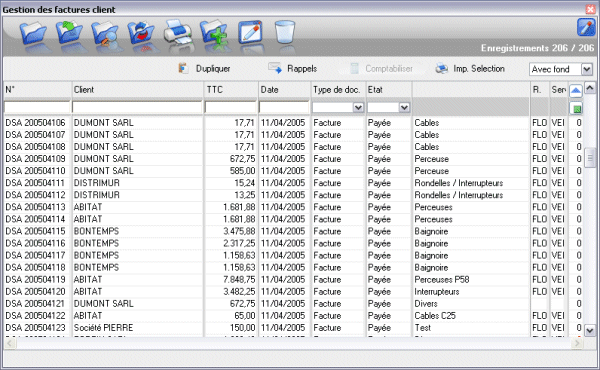Click the Etat column header
Image resolution: width=600 pixels, height=370 pixels.
click(389, 90)
